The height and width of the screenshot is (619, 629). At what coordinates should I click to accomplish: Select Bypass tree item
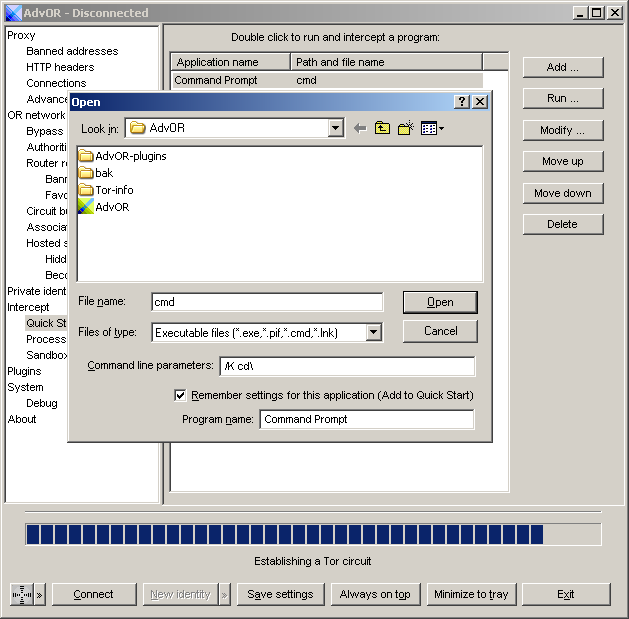pos(45,131)
